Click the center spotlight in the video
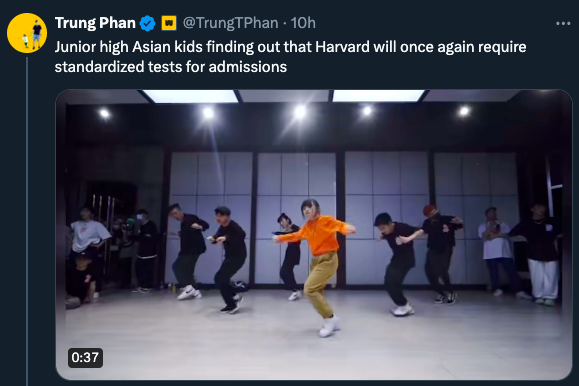The height and width of the screenshot is (386, 579). click(300, 112)
